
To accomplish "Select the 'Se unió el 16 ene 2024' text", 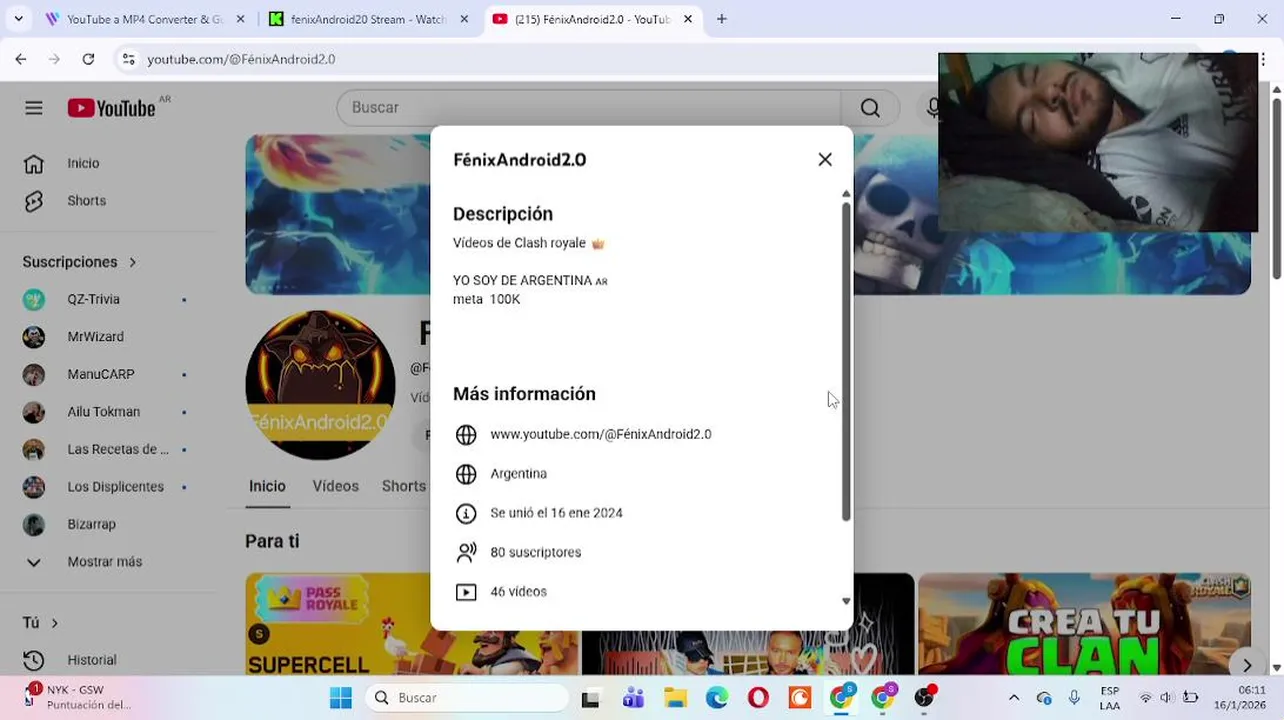I will coord(556,513).
